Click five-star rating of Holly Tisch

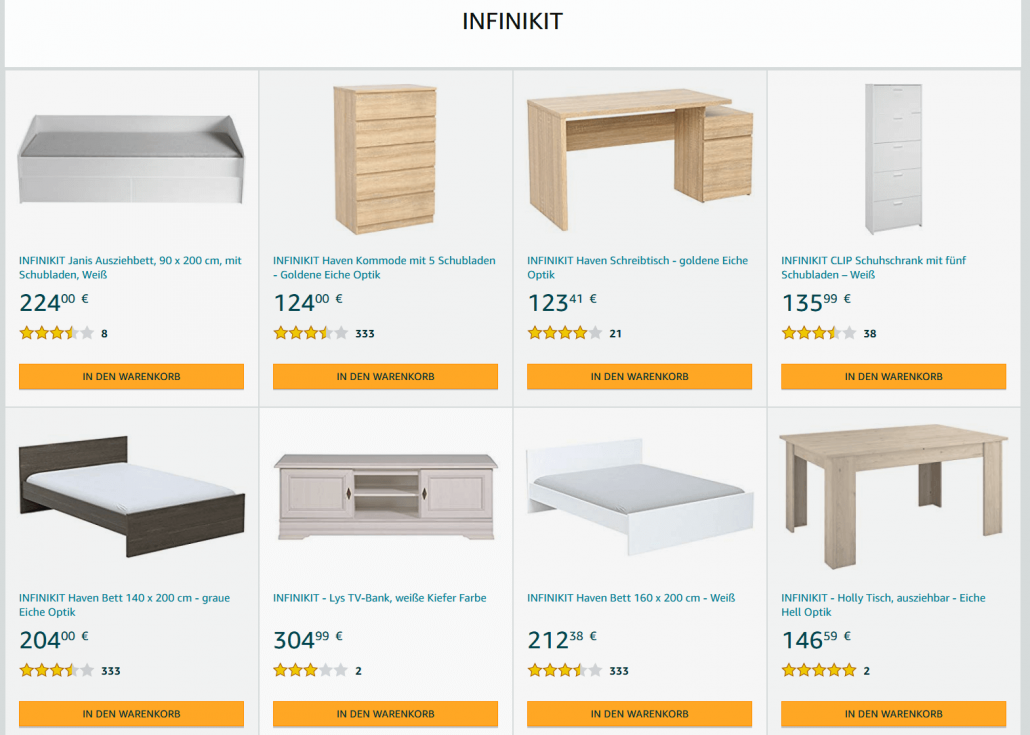click(819, 671)
